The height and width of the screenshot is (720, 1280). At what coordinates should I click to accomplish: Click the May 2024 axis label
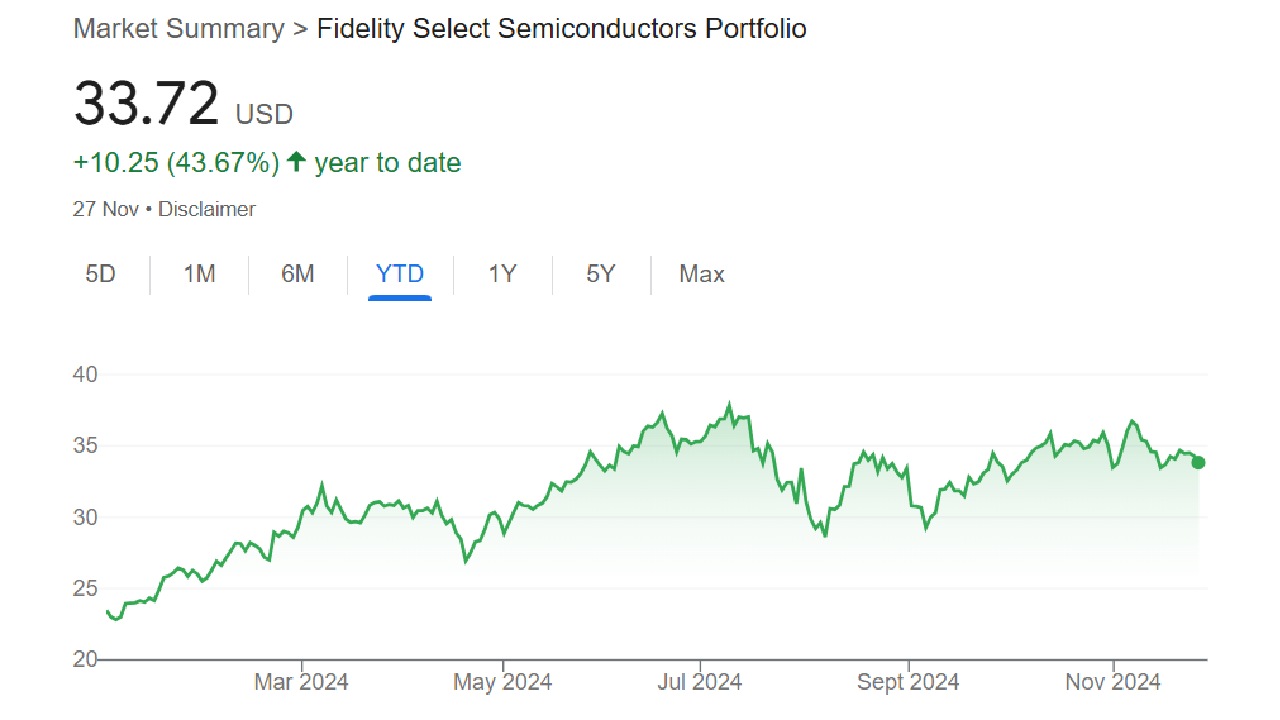[x=502, y=682]
